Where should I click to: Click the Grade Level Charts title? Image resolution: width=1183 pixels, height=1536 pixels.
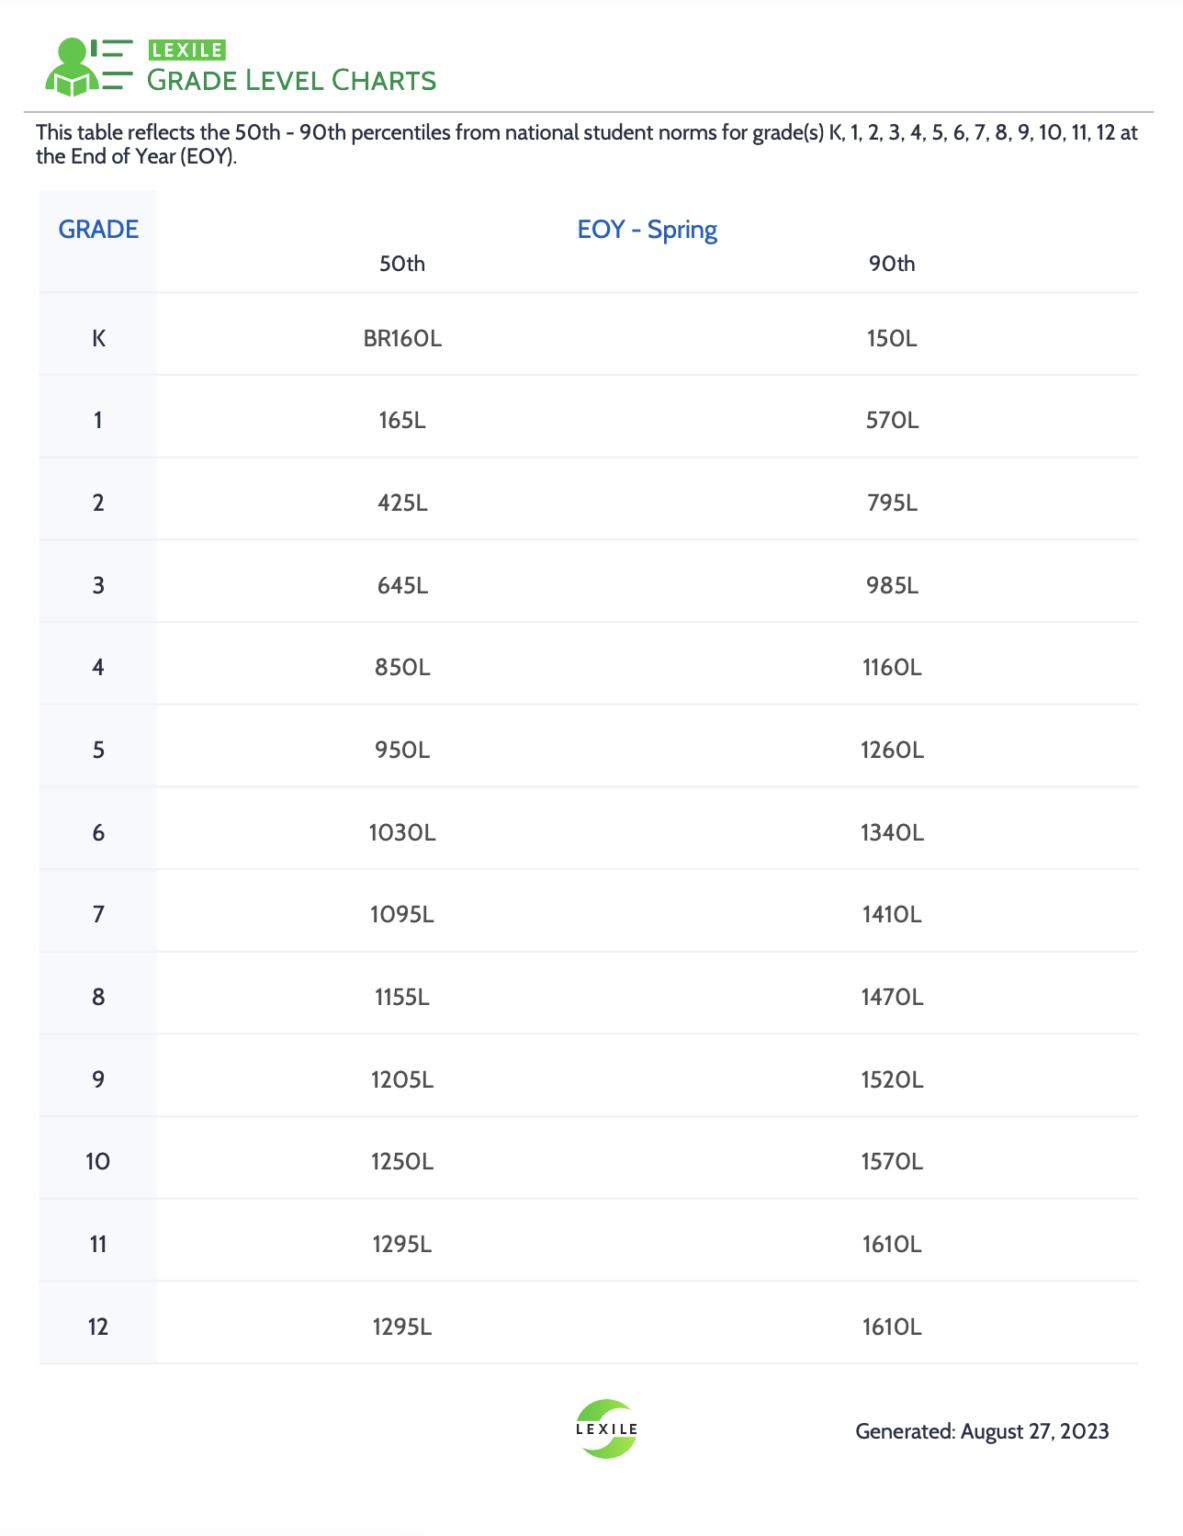click(291, 81)
